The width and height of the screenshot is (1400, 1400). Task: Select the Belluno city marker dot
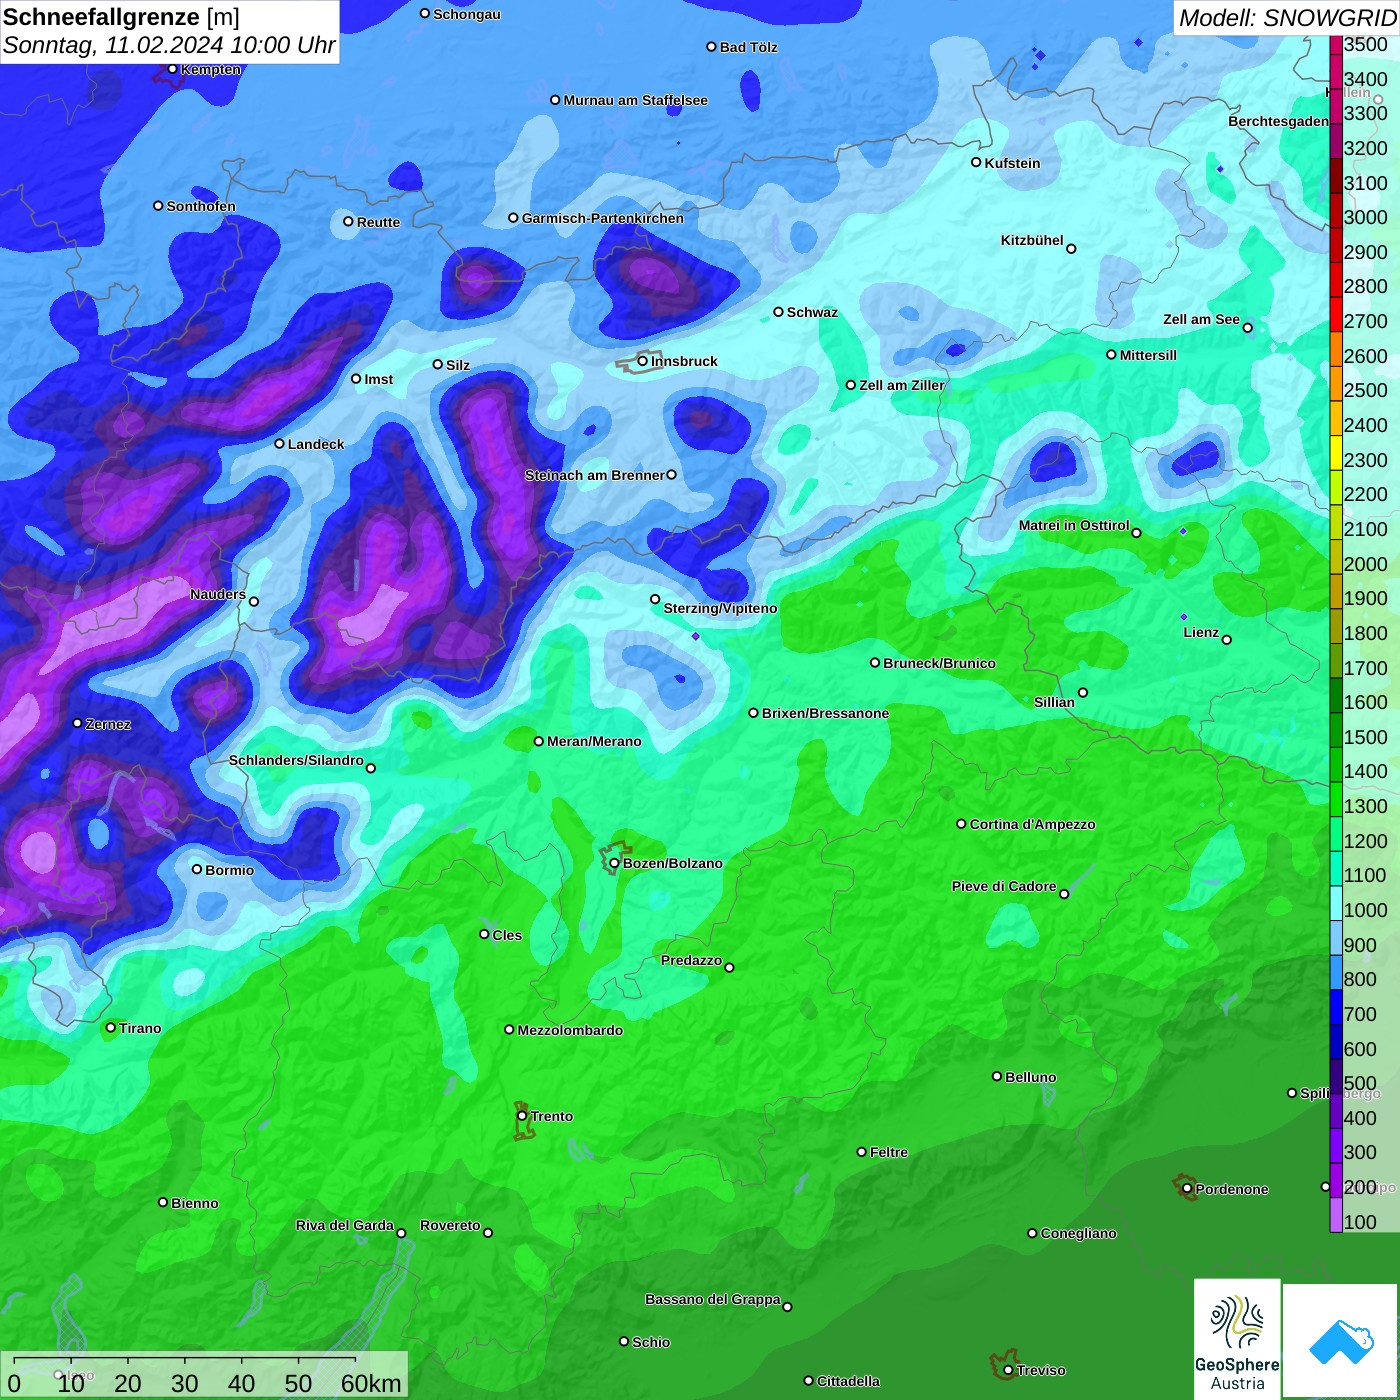pyautogui.click(x=996, y=1076)
